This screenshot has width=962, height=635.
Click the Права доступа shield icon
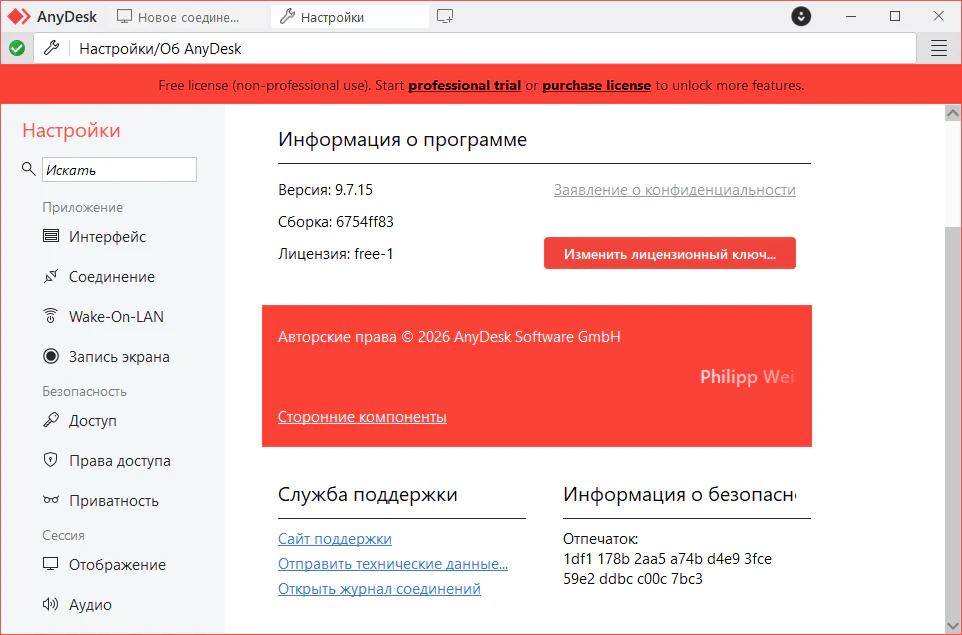point(51,460)
